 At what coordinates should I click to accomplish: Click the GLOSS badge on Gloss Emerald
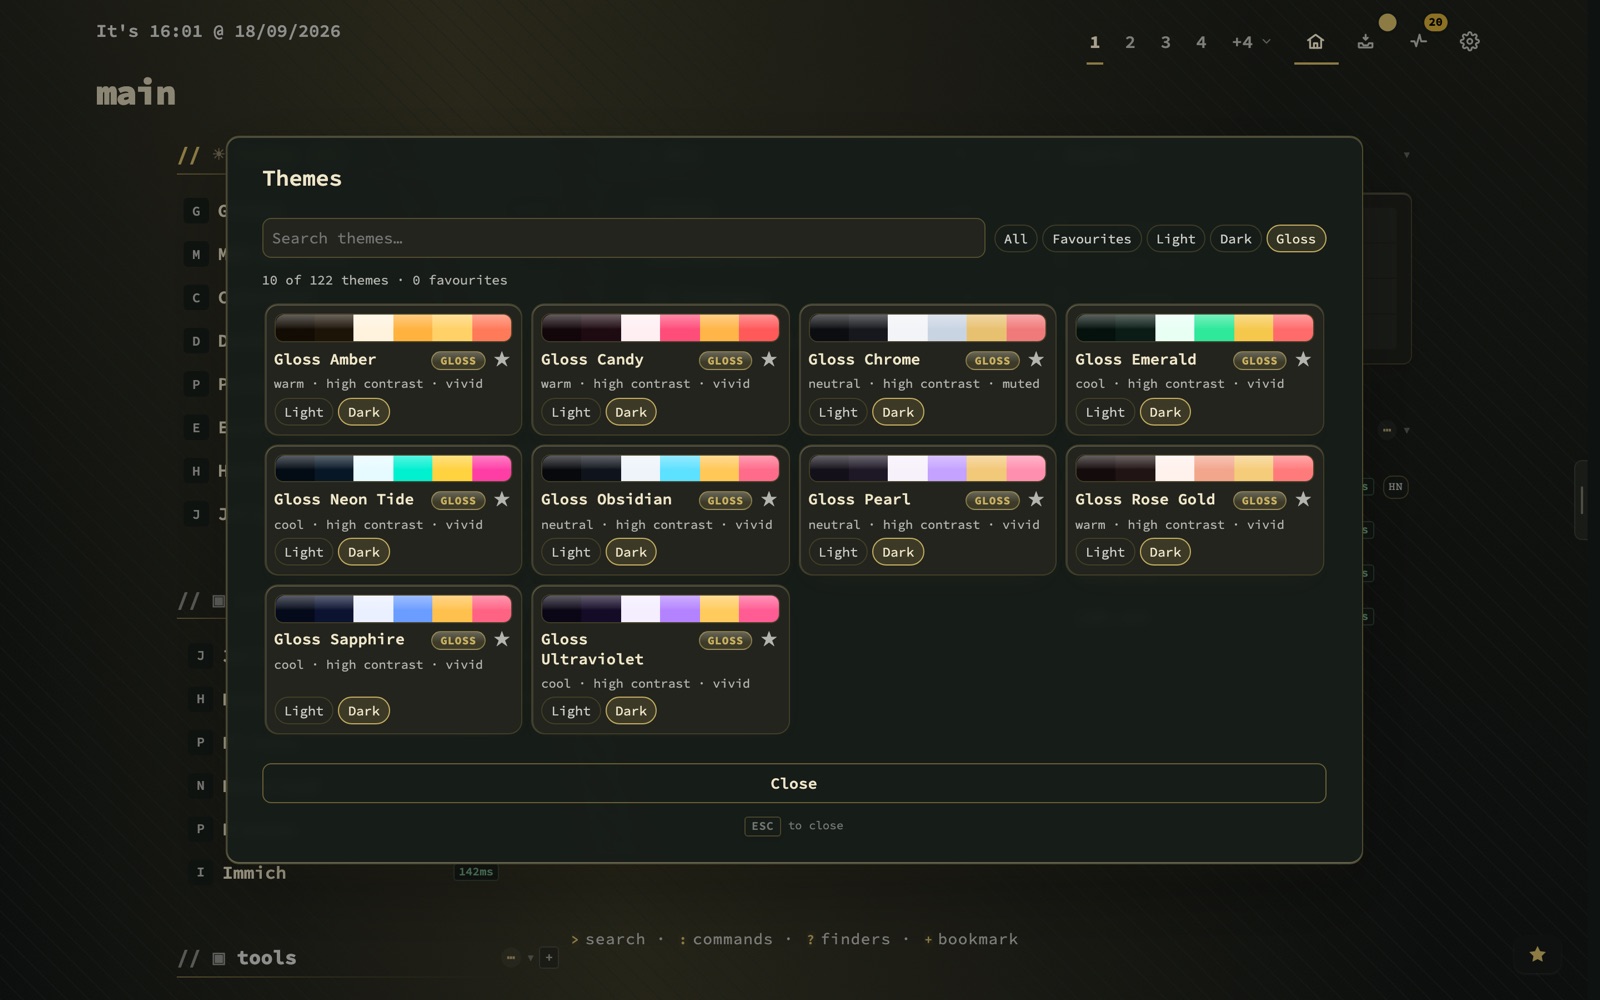point(1259,360)
